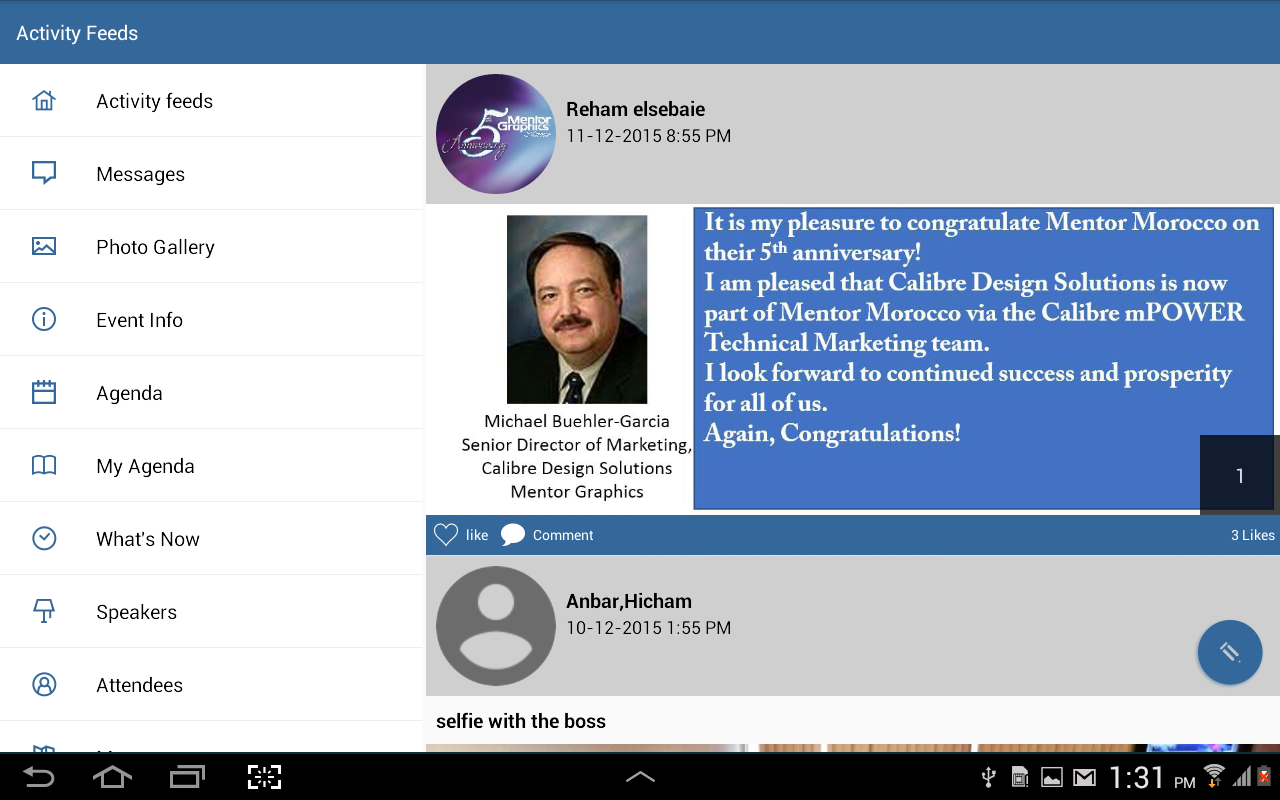Select My Agenda from the side menu

[212, 466]
